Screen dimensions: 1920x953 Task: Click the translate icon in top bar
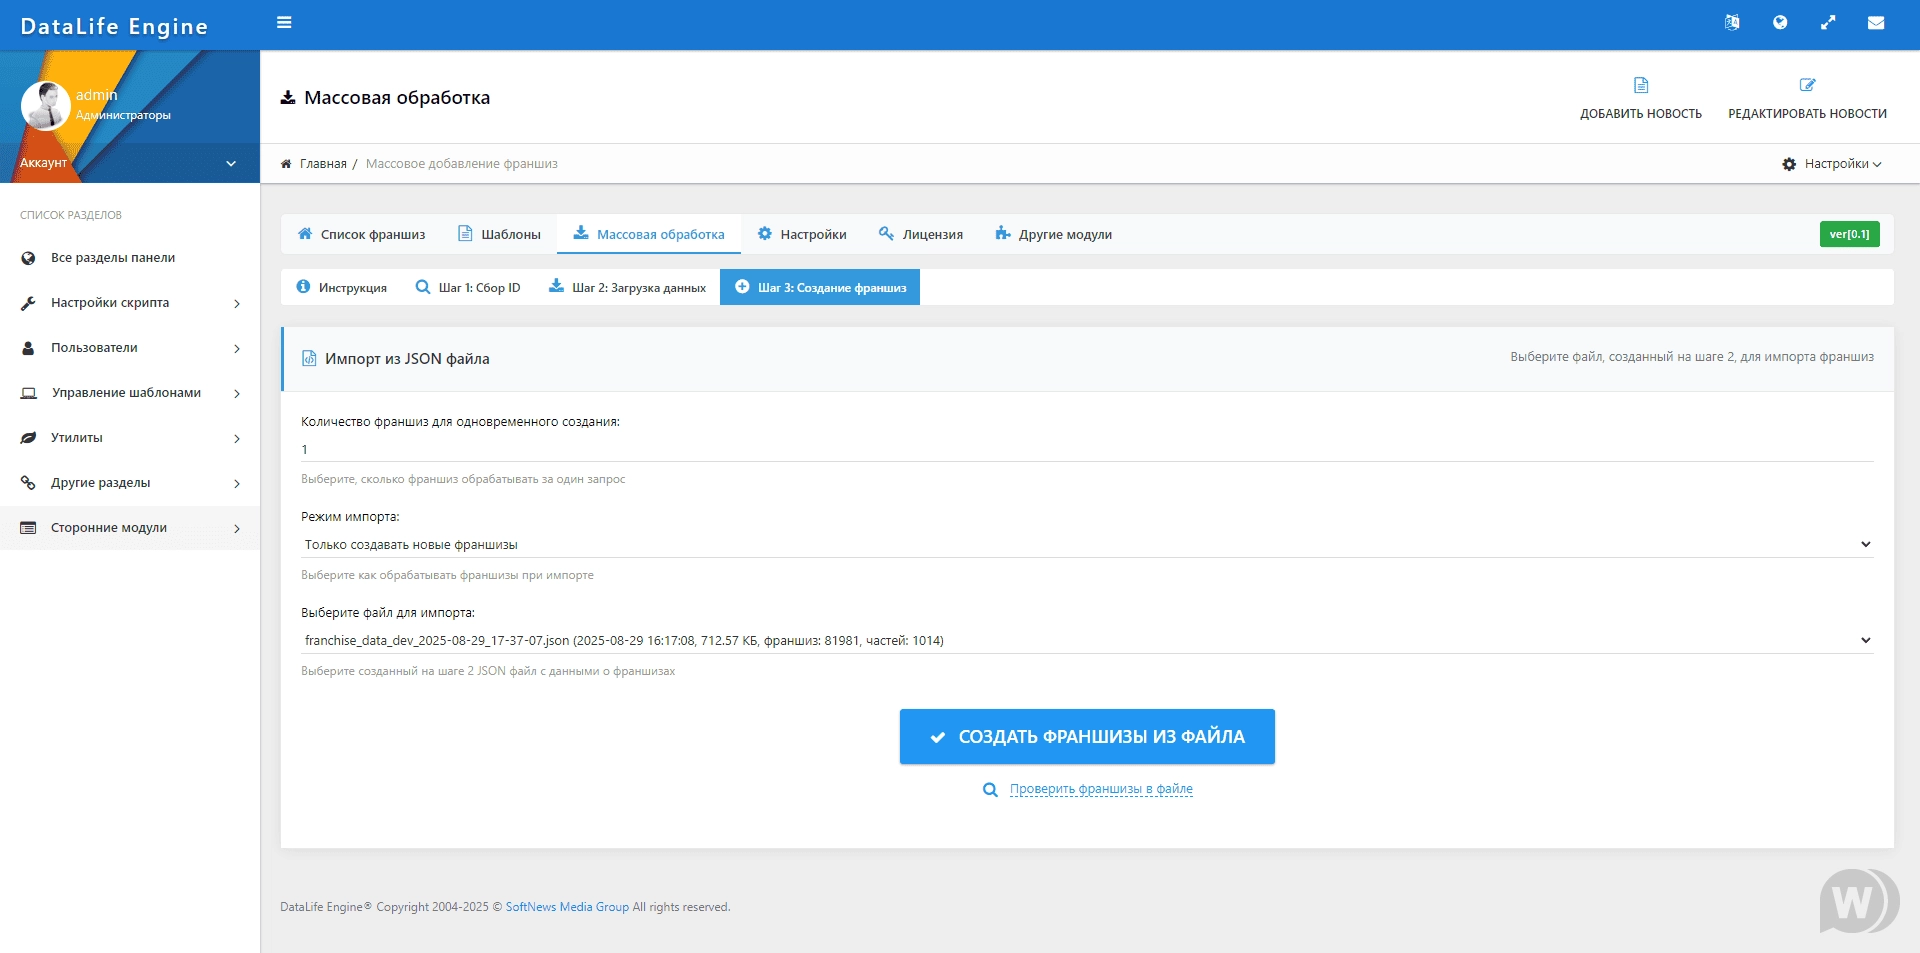[1732, 23]
